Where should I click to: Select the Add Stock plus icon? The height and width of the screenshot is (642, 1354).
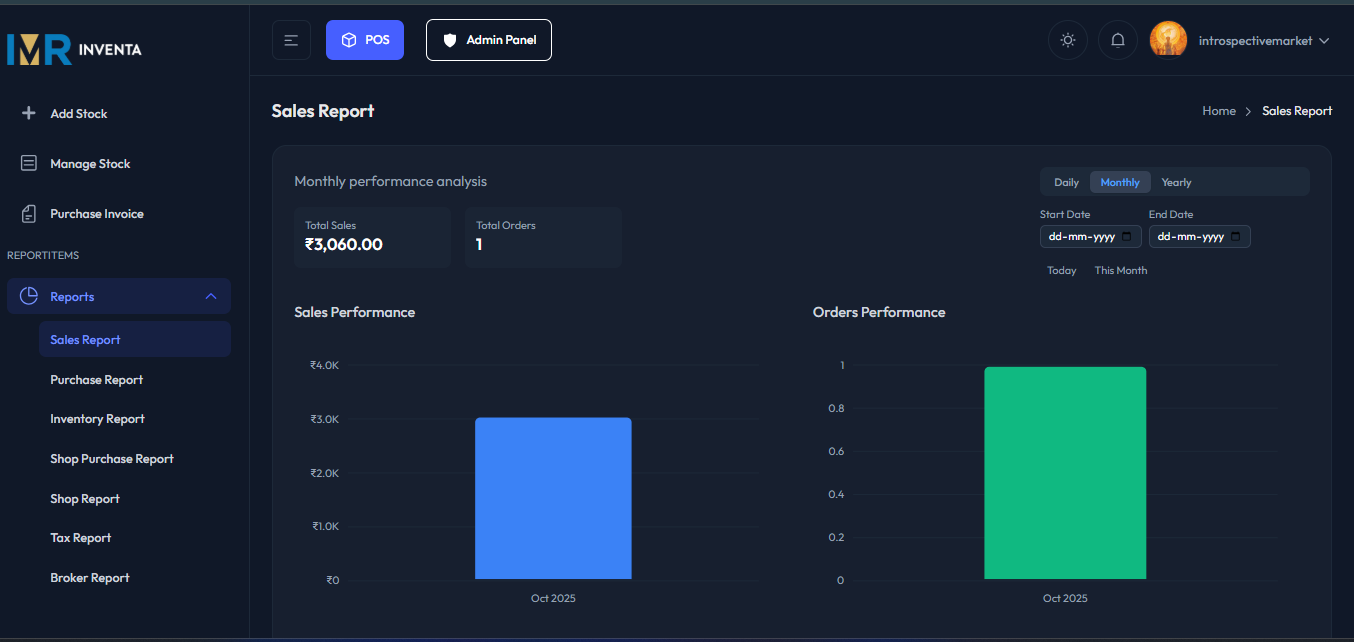29,113
